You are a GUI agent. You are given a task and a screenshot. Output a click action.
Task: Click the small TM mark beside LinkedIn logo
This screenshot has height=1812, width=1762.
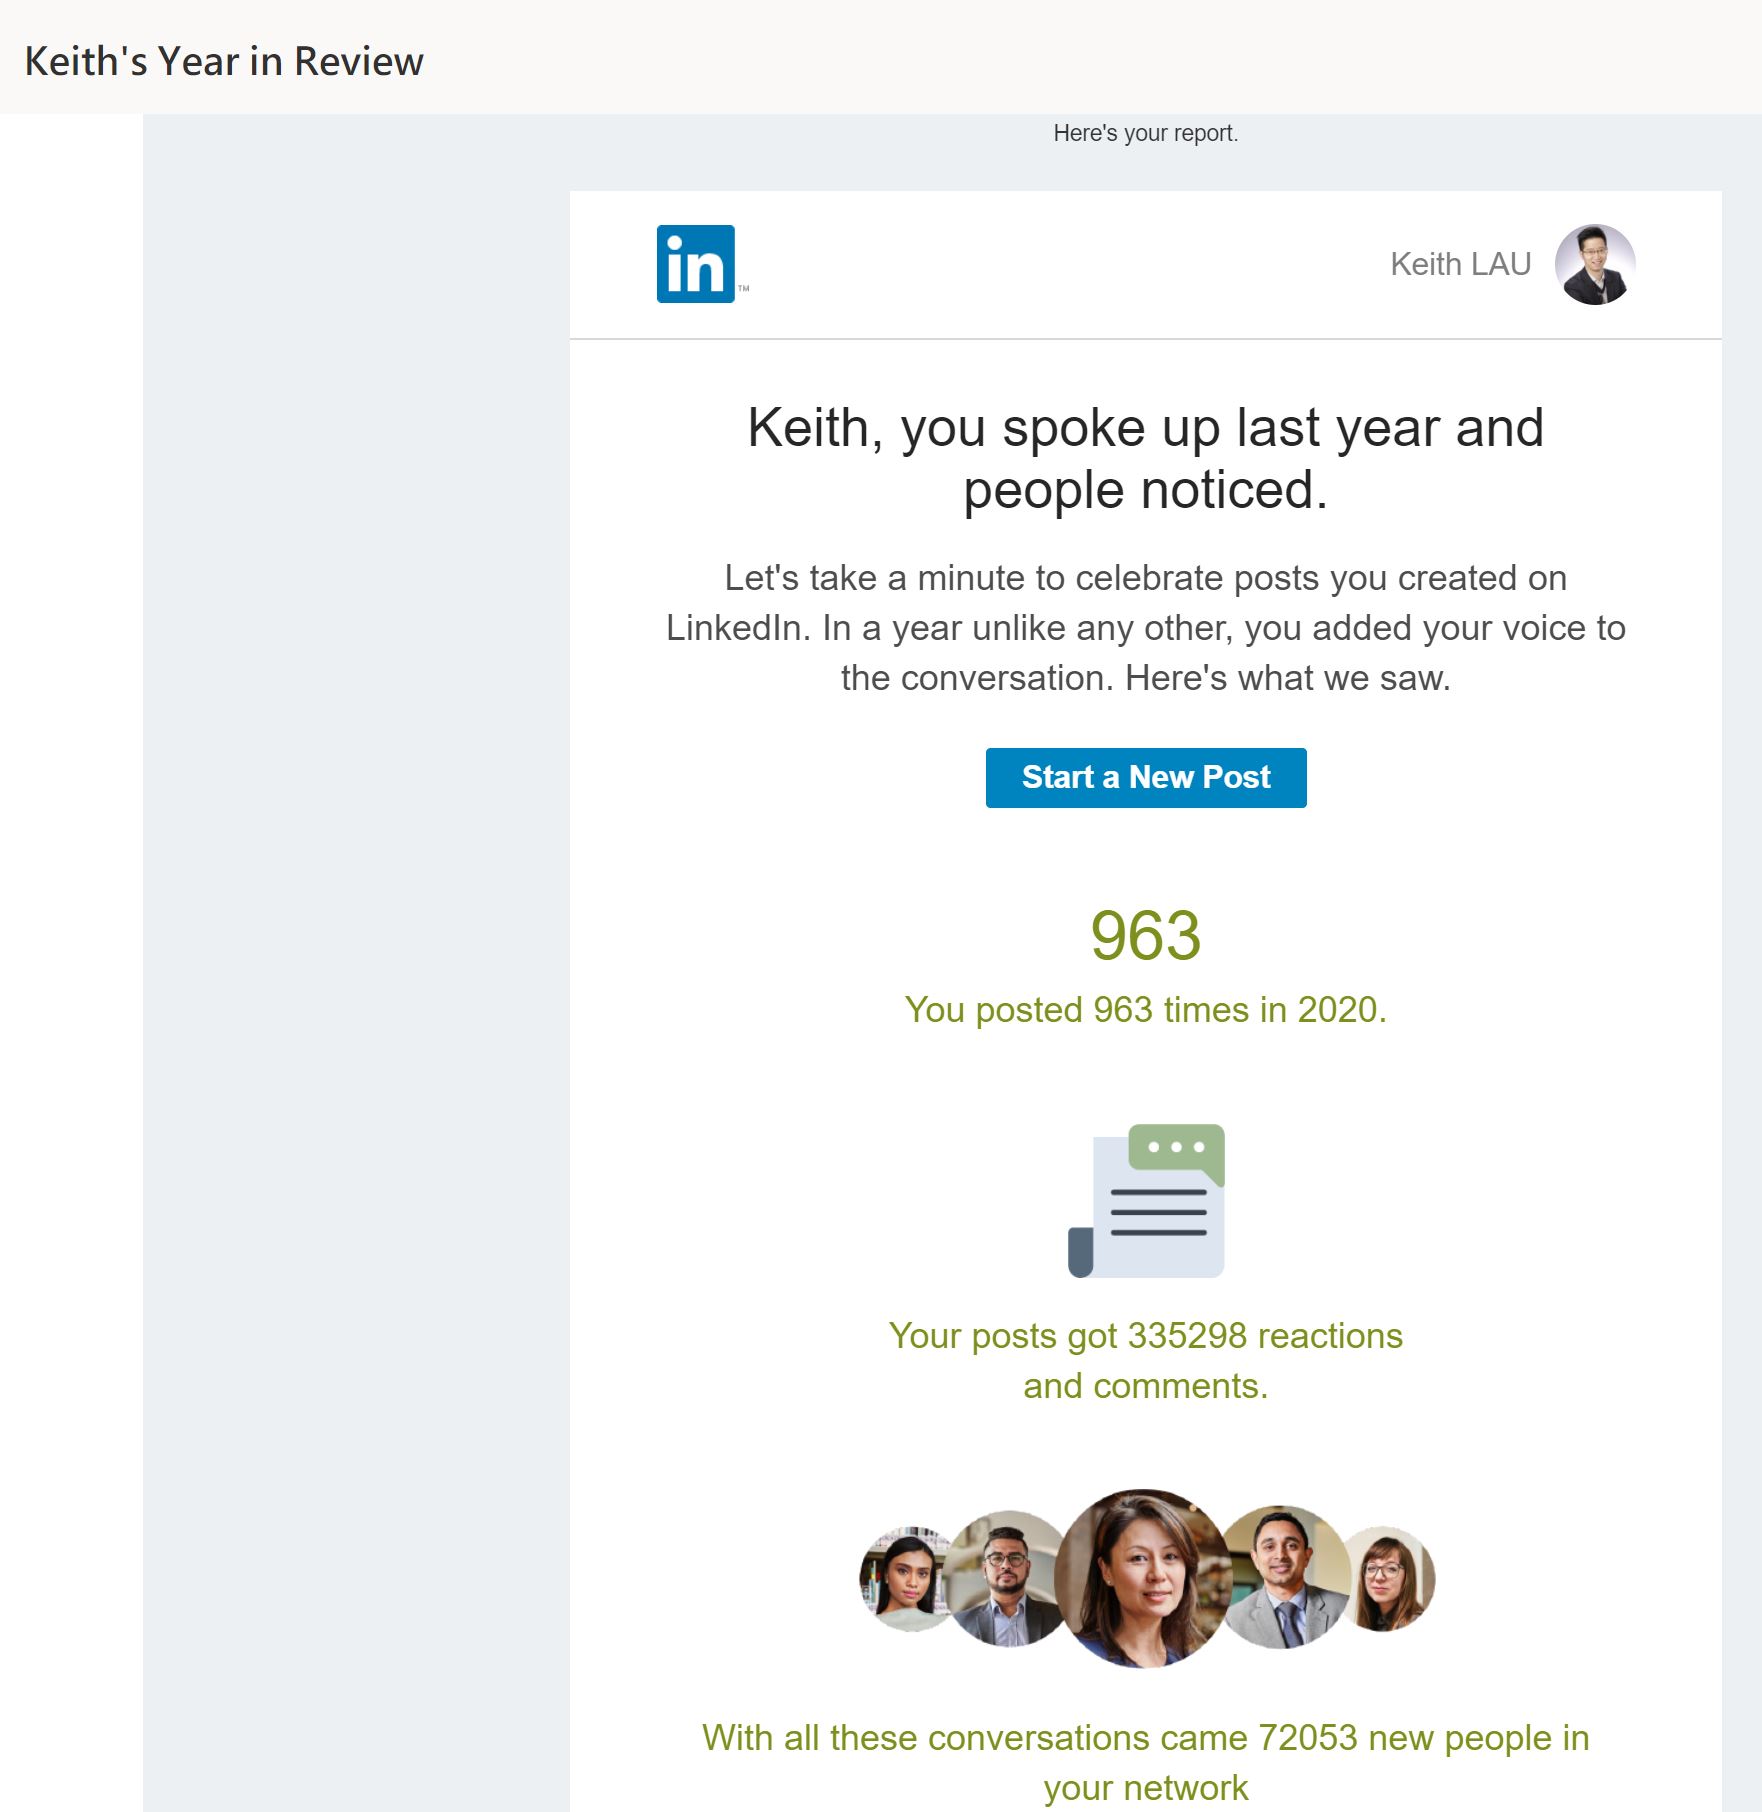(743, 288)
